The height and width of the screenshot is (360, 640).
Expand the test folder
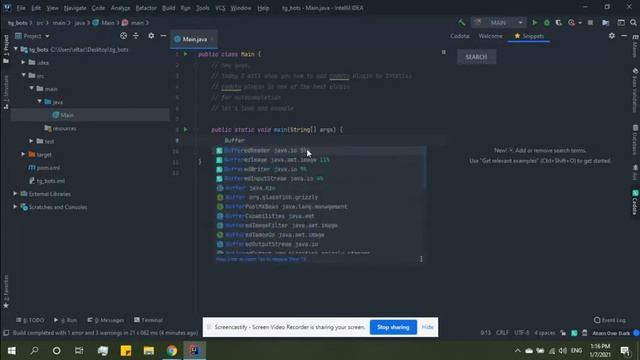click(31, 141)
